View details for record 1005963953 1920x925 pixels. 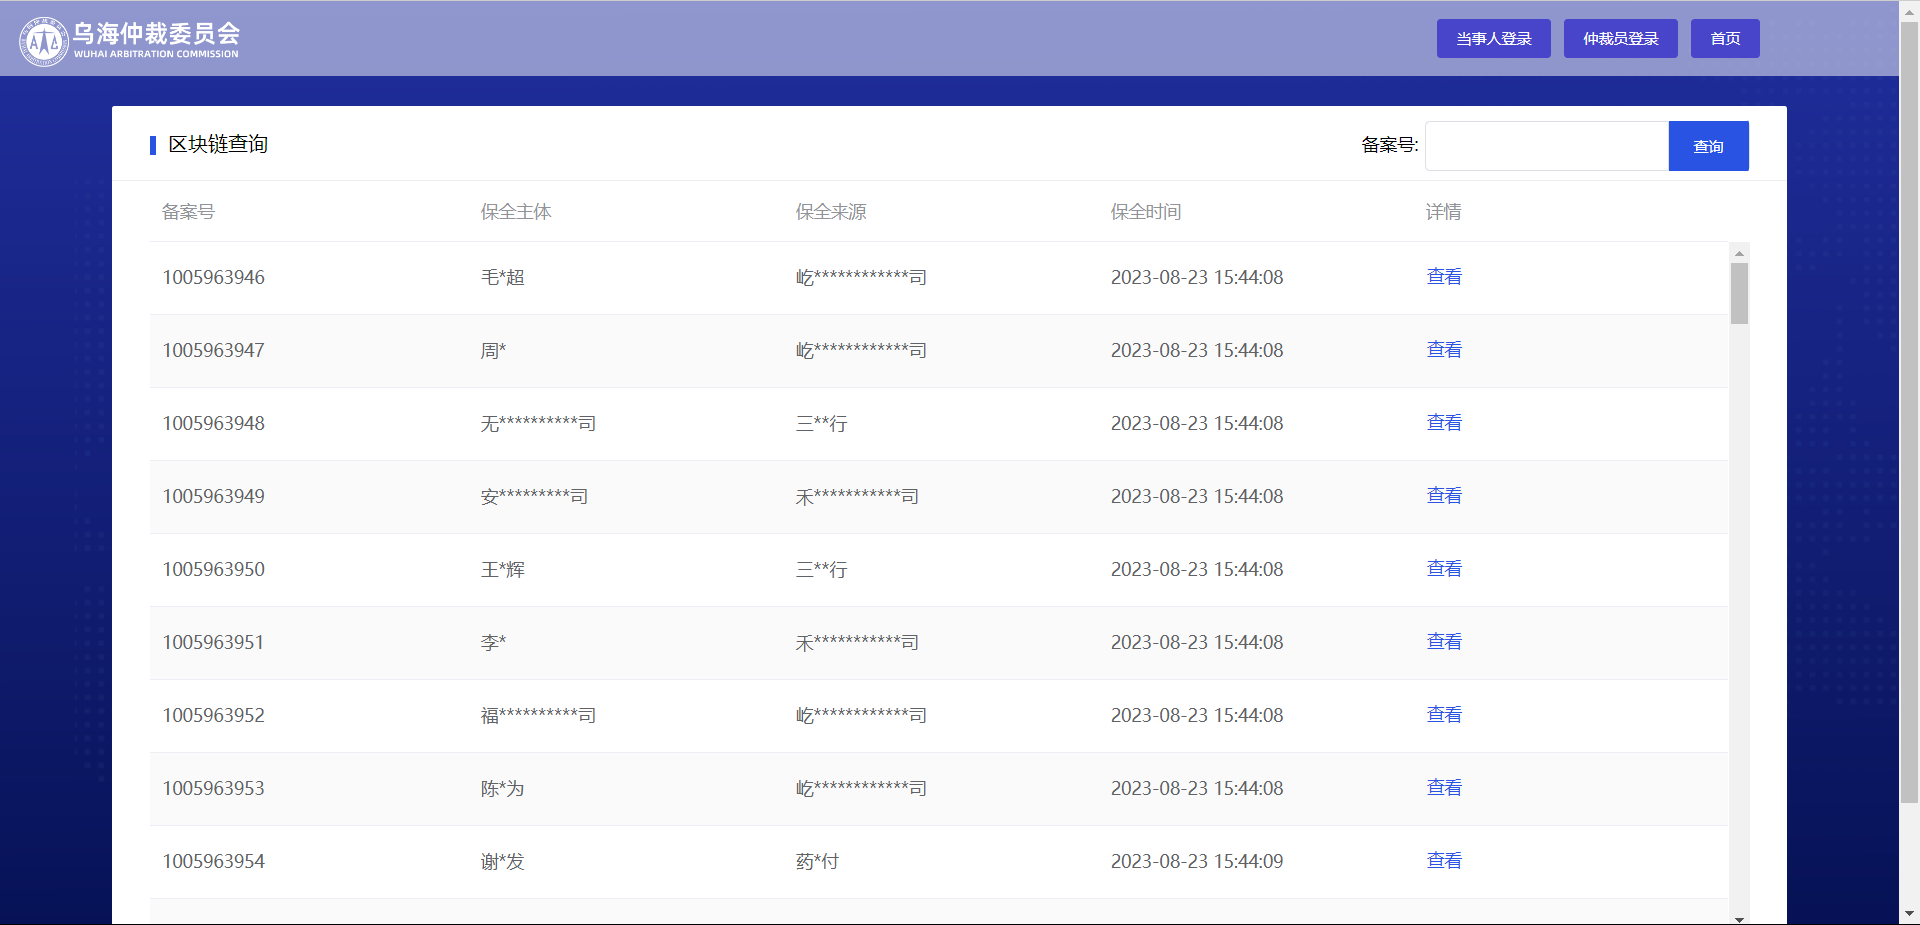point(1444,788)
